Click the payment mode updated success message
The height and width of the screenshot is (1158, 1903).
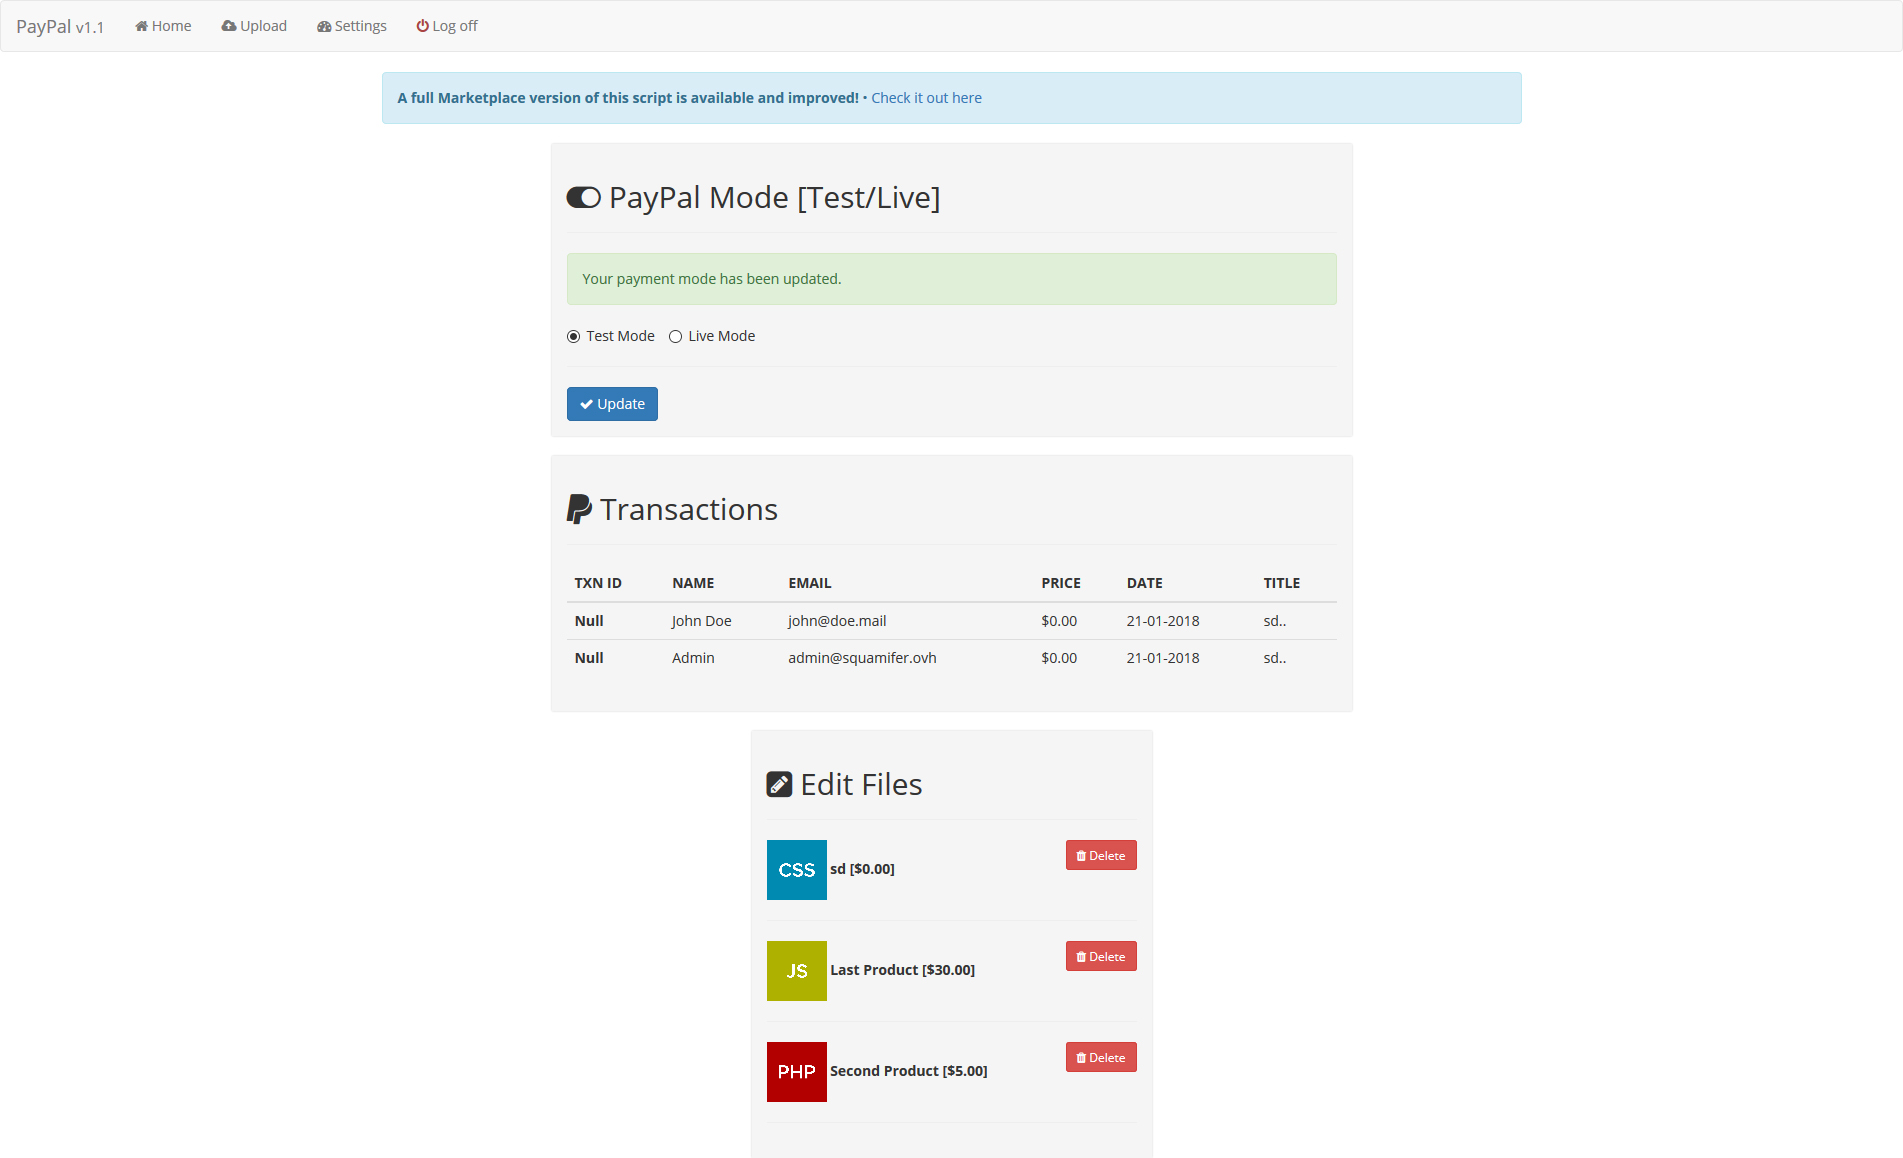[952, 279]
